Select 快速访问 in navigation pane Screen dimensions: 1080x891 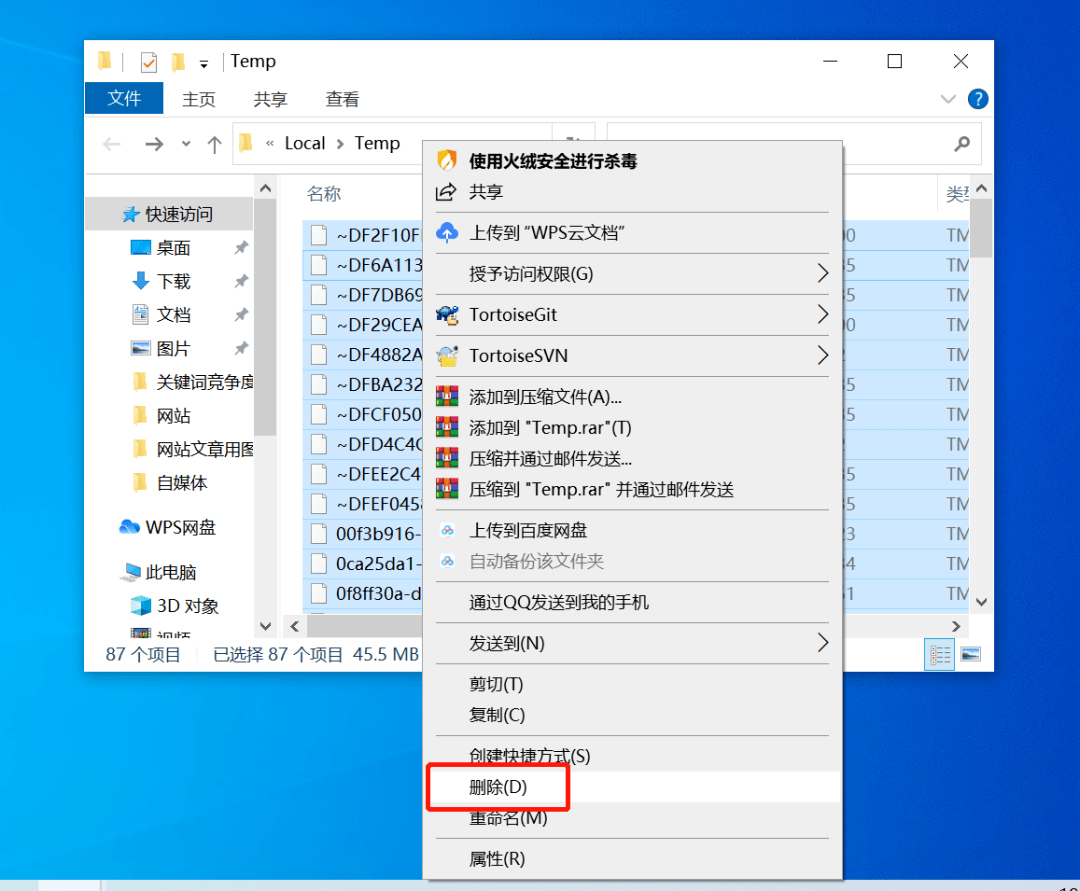coord(169,214)
